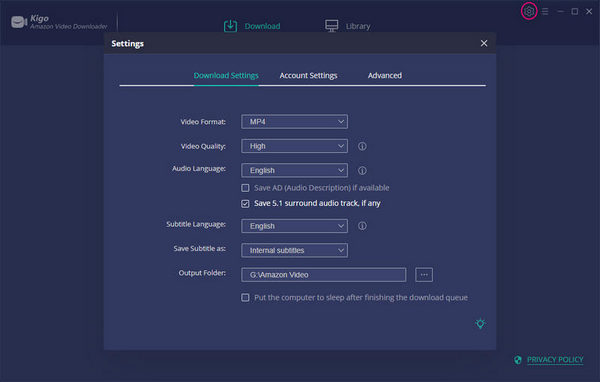Show Subtitle Language info tooltip icon

tap(362, 226)
